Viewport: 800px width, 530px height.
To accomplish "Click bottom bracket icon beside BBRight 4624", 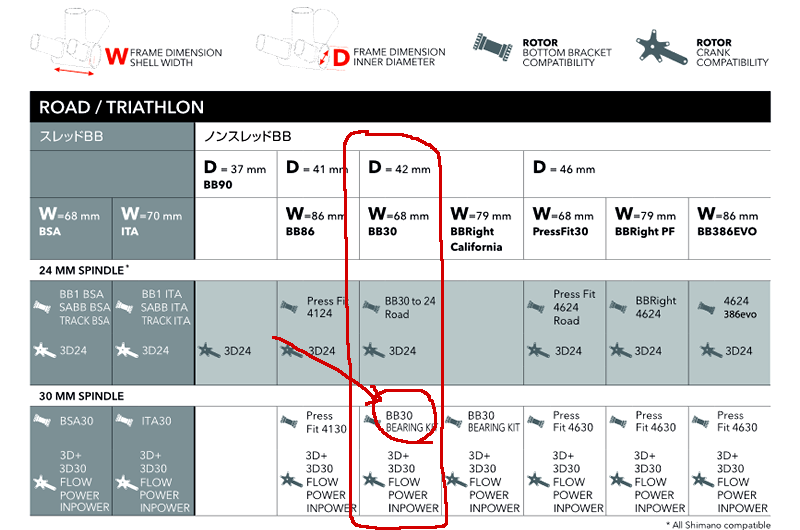I will [x=618, y=307].
